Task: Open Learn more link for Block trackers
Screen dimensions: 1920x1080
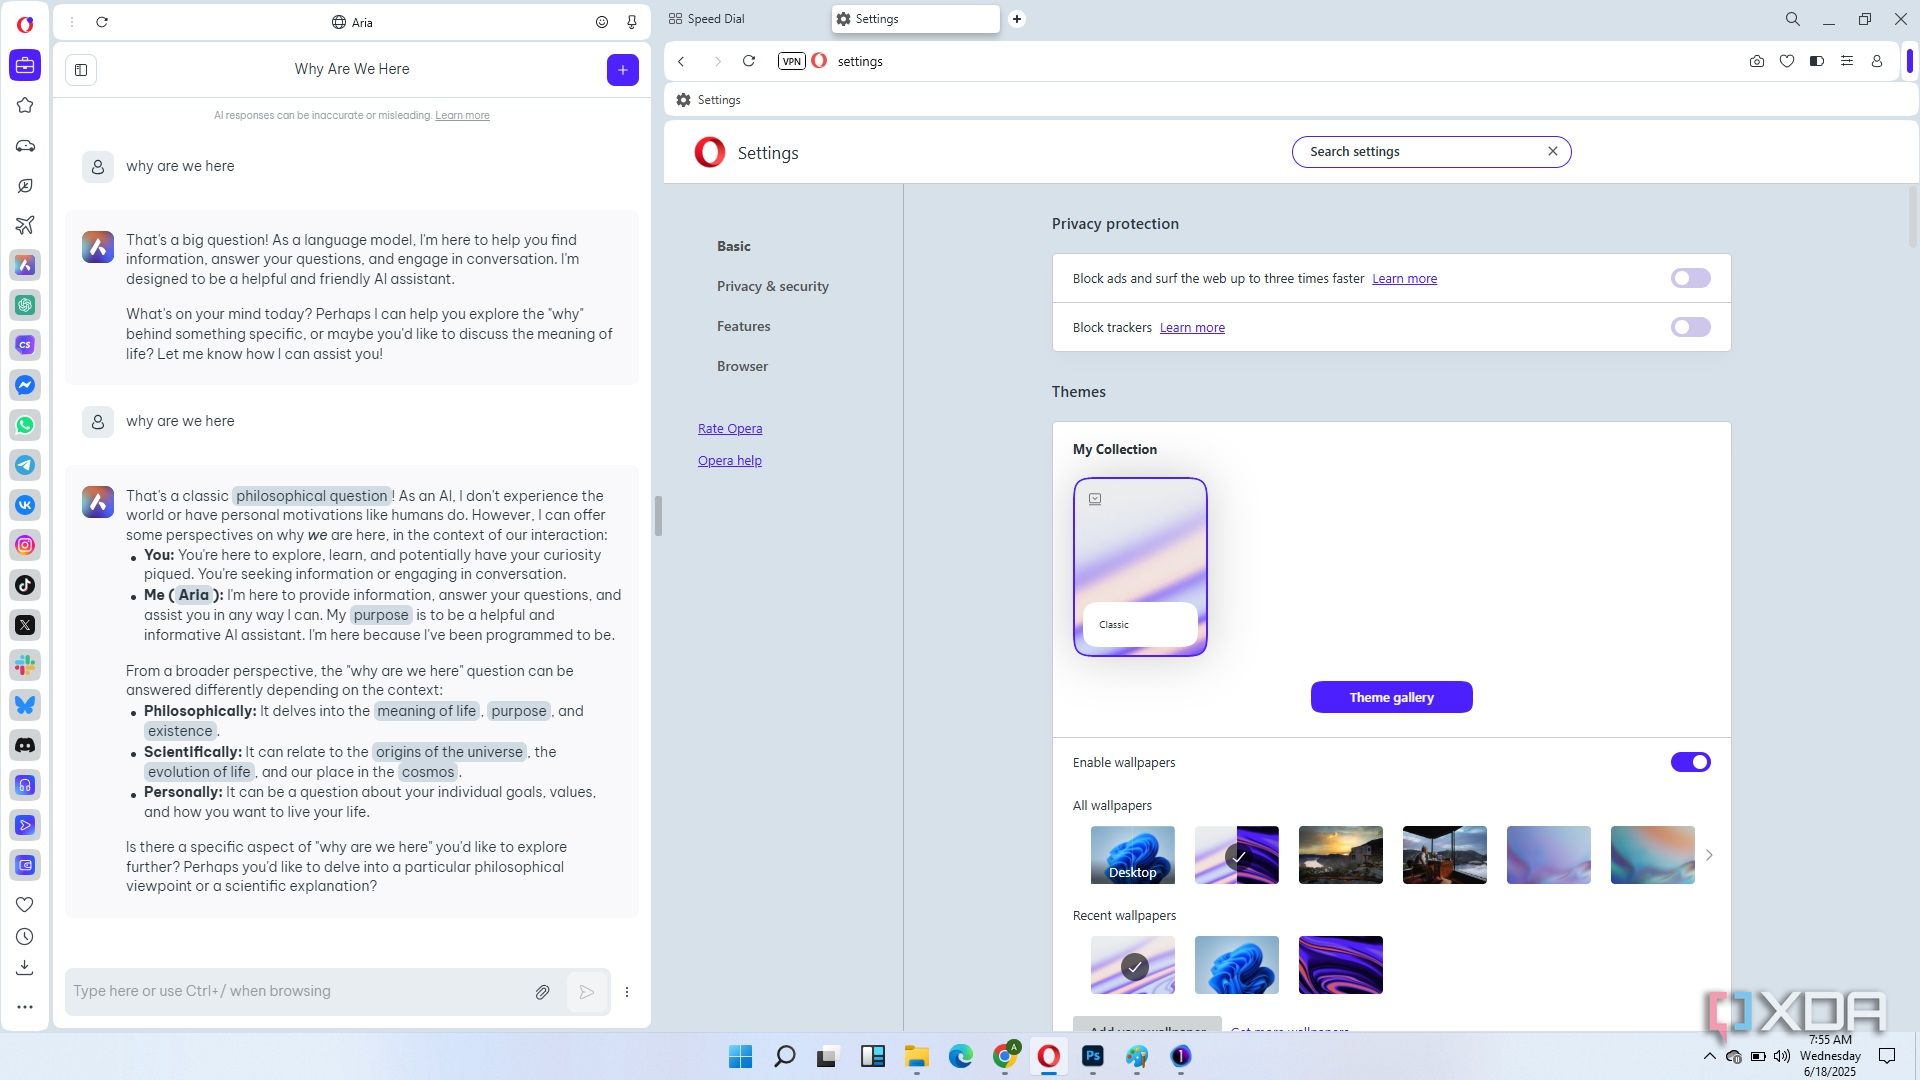Action: pos(1192,327)
